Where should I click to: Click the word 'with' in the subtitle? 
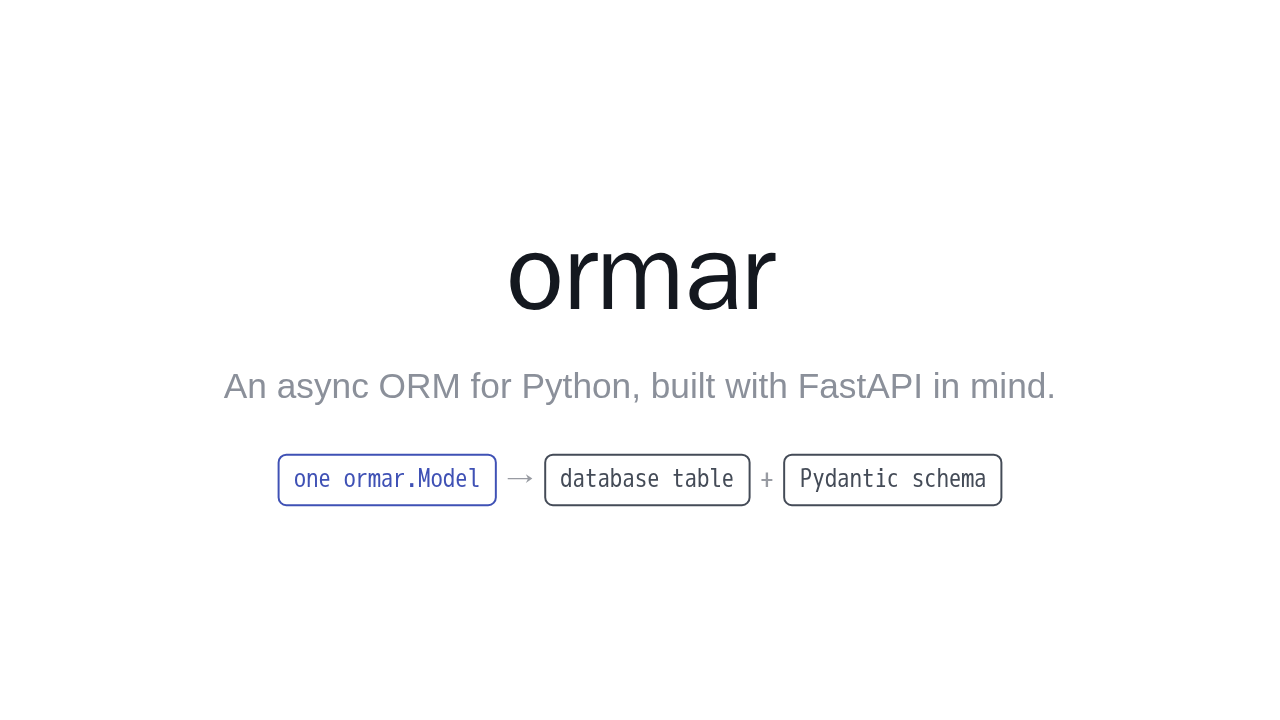point(753,386)
